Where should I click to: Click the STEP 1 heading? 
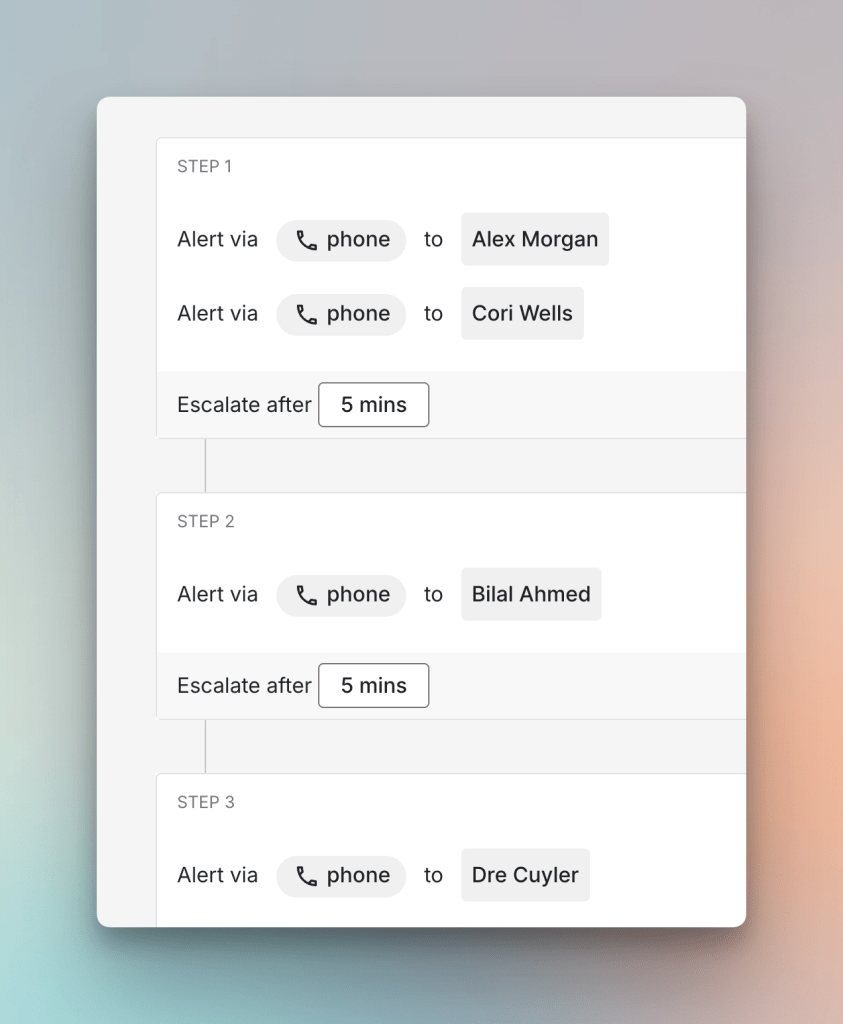(204, 166)
